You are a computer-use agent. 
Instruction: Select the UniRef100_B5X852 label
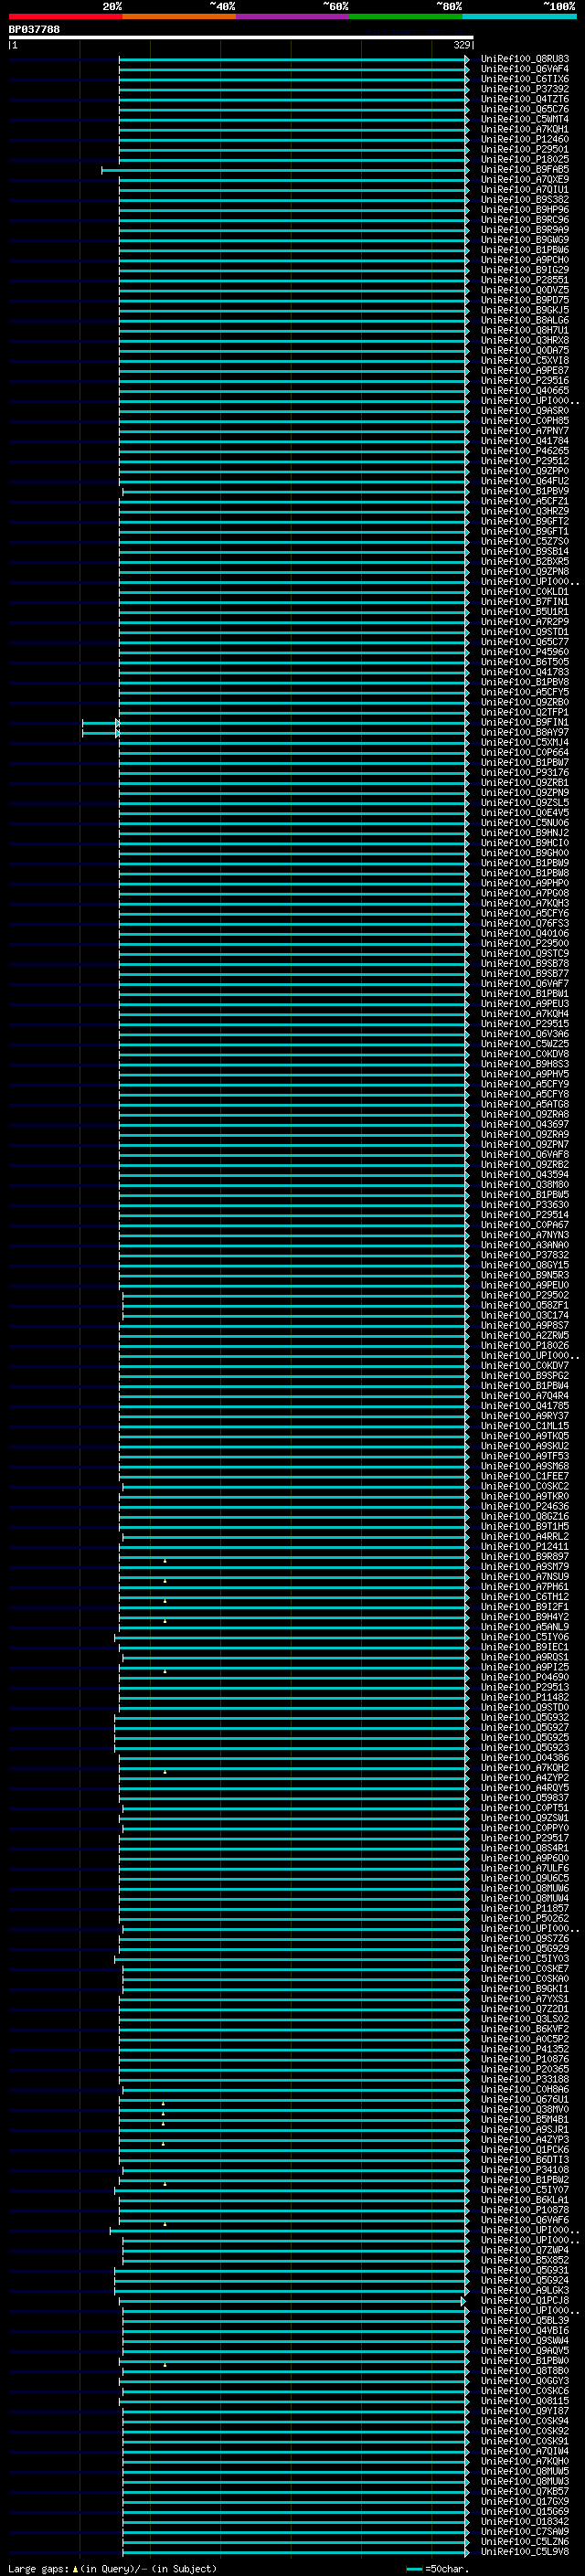tap(525, 2260)
